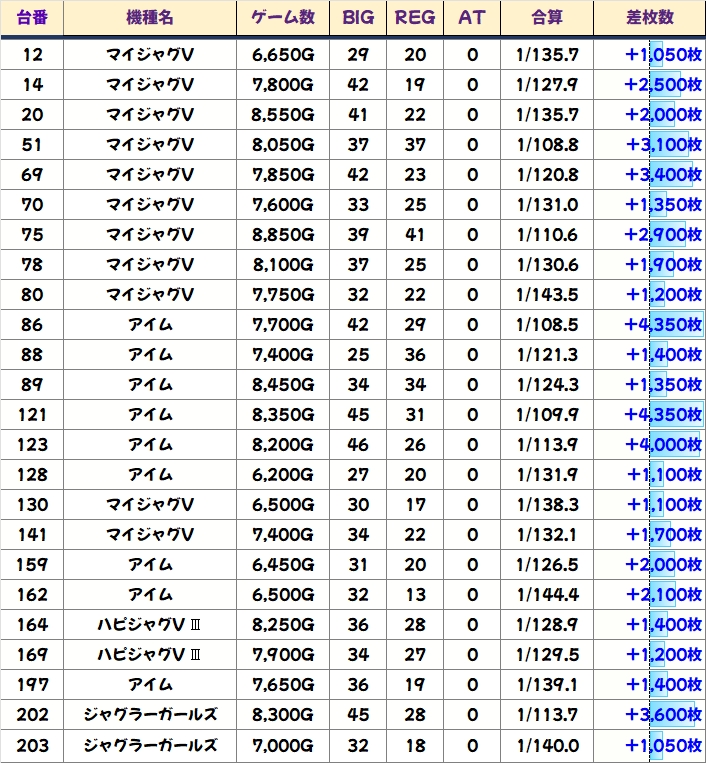Click the 台番 column header

[32, 18]
